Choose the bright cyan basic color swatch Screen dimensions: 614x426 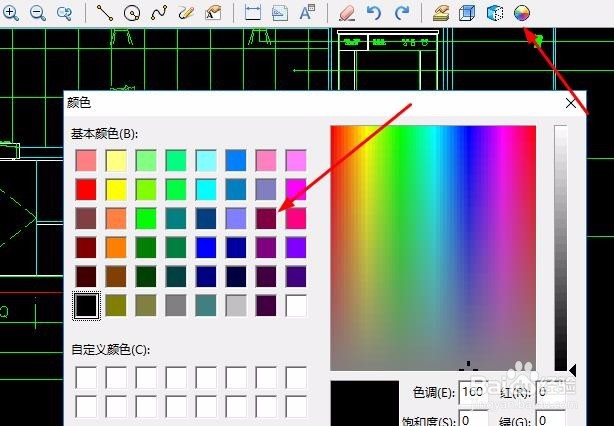click(x=206, y=190)
